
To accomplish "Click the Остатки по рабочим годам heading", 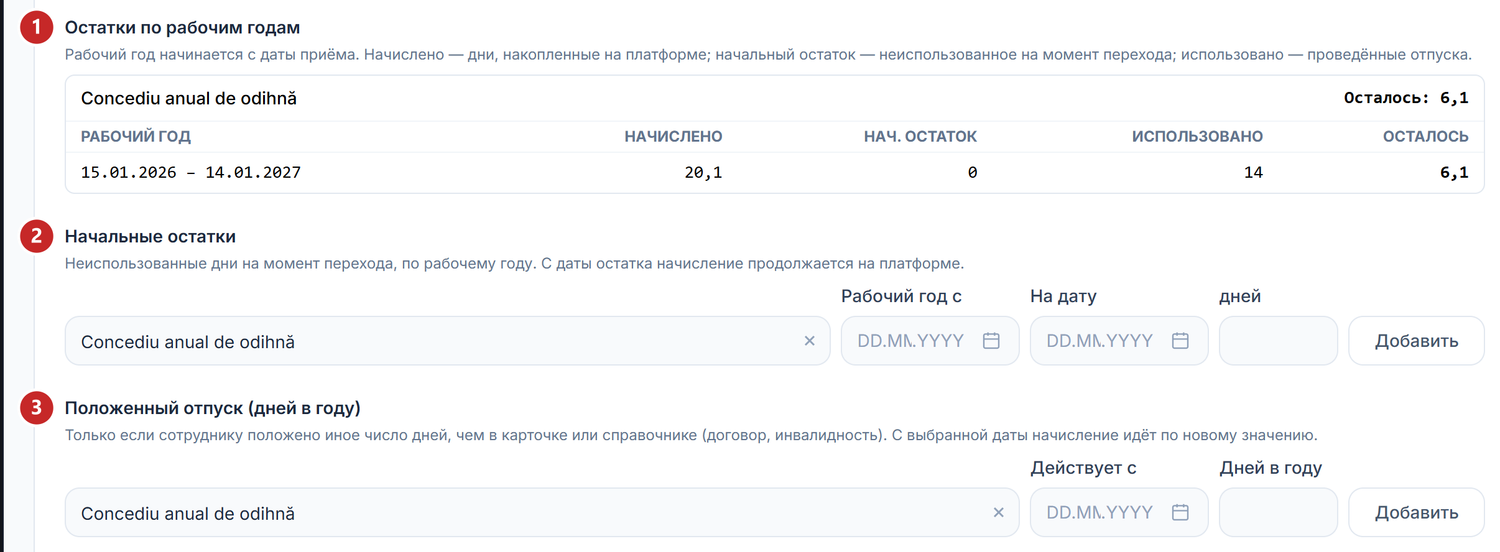I will (182, 28).
